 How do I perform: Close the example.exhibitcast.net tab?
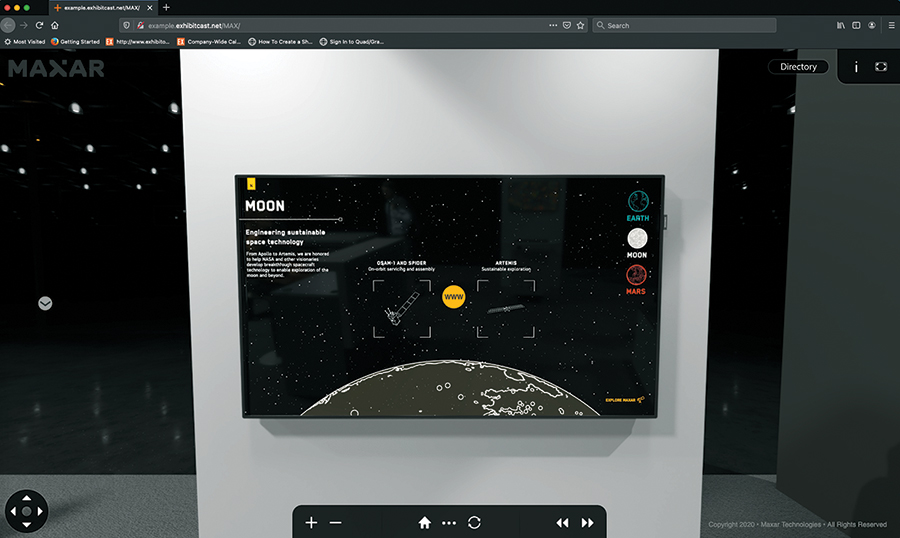[x=150, y=7]
